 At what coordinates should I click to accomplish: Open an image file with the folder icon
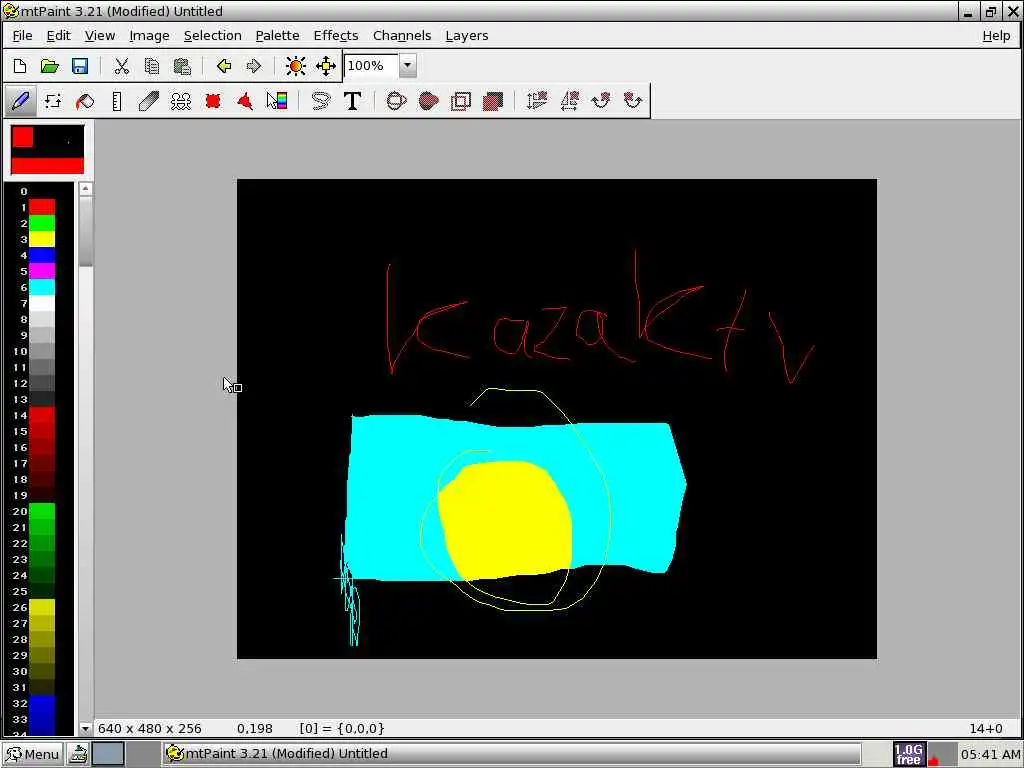(x=50, y=66)
